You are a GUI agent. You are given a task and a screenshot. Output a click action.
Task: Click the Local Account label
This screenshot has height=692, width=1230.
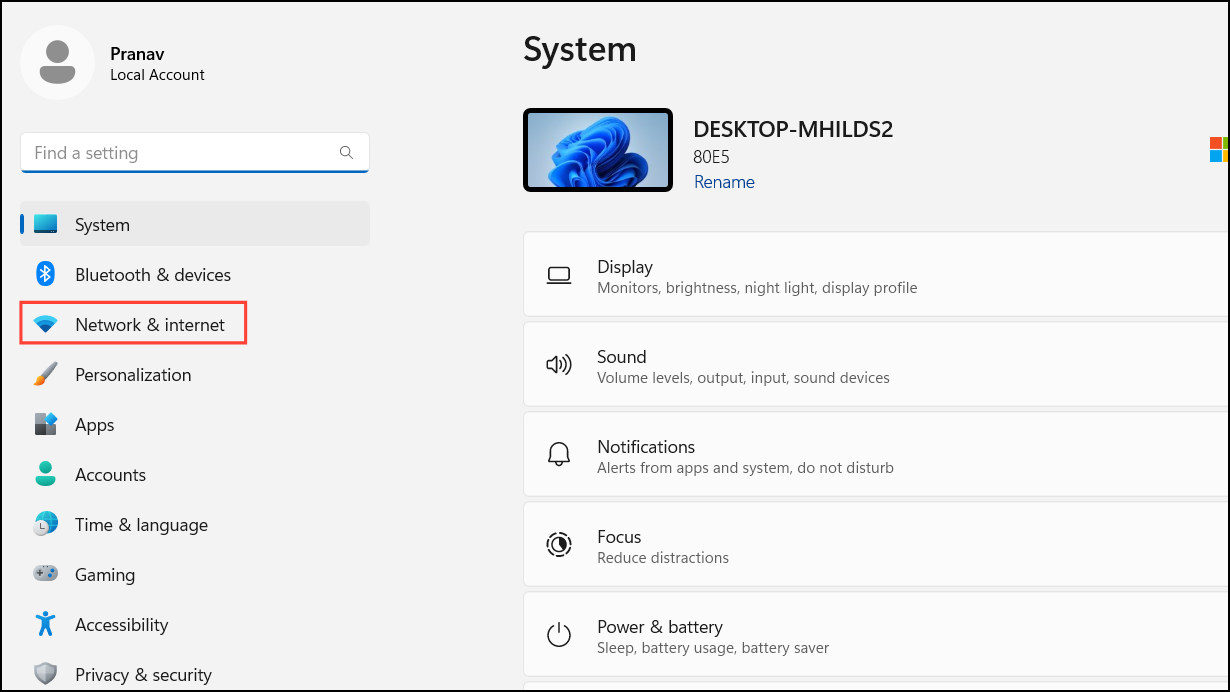click(x=157, y=75)
